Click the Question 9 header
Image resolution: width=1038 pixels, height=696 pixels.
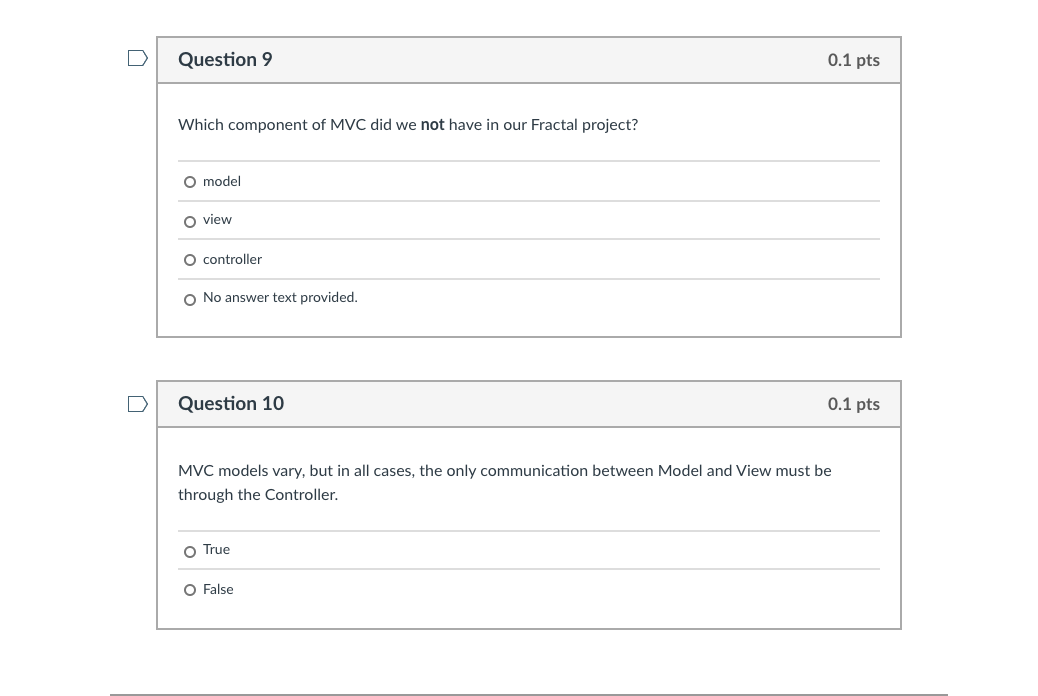(225, 60)
